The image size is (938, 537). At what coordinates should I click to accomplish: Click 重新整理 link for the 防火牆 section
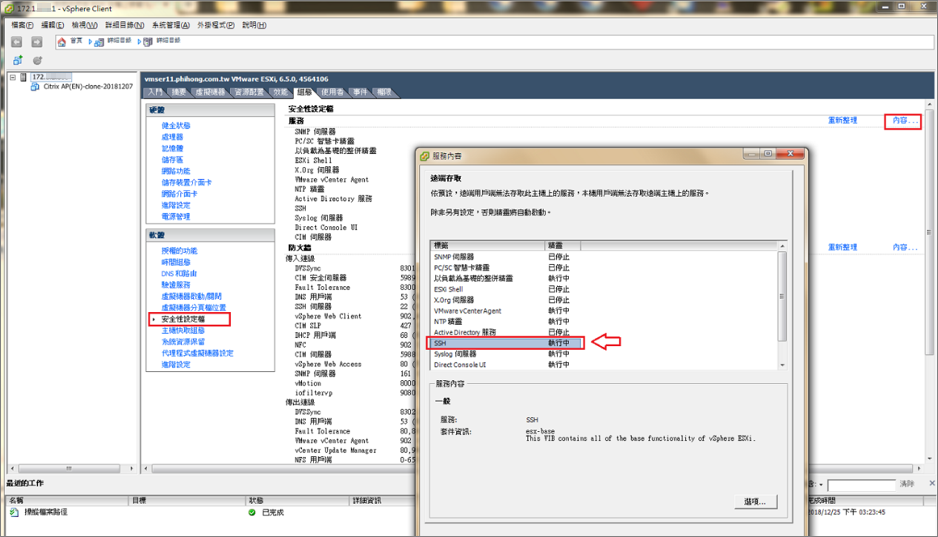[x=842, y=247]
